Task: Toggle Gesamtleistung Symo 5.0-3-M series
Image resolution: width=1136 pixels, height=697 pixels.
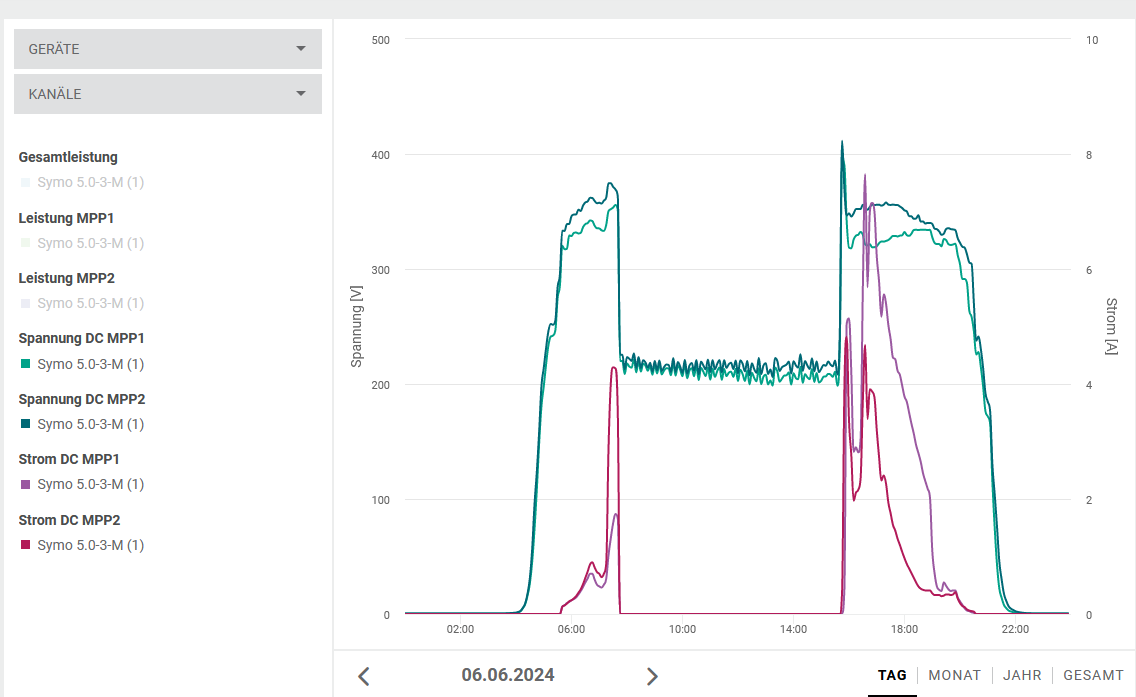Action: 83,183
